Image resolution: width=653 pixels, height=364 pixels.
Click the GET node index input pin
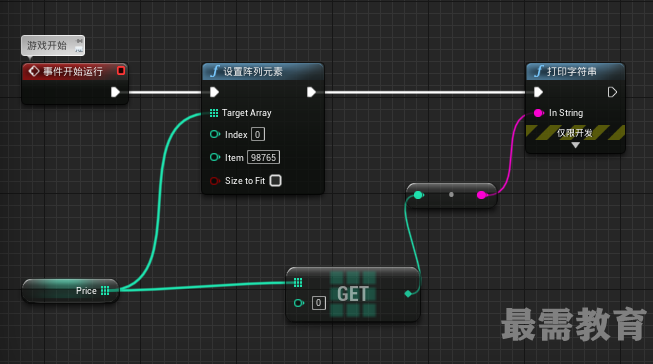[299, 303]
